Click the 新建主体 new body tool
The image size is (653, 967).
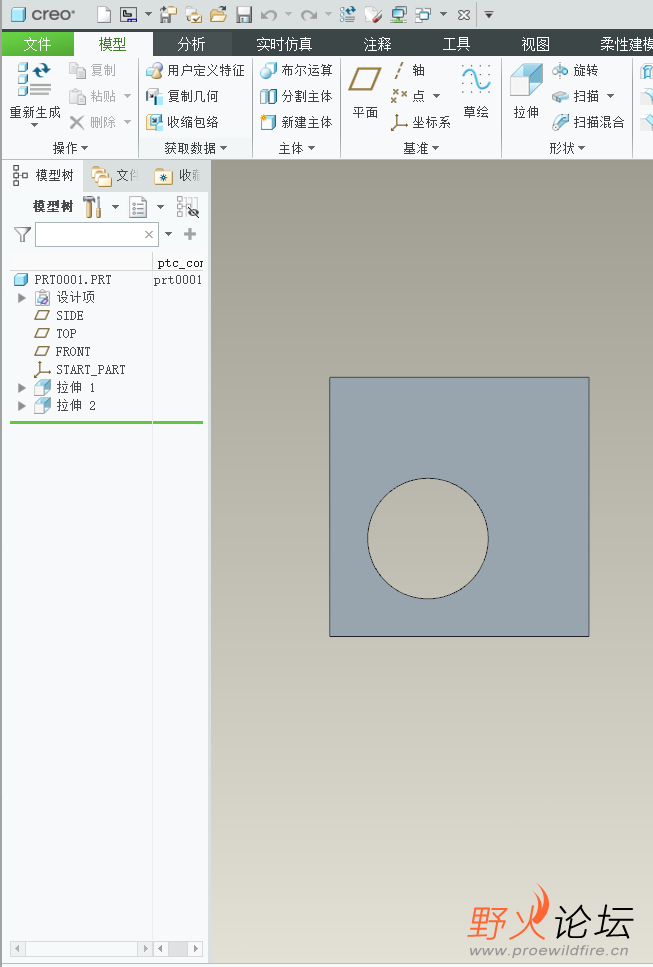click(x=297, y=122)
